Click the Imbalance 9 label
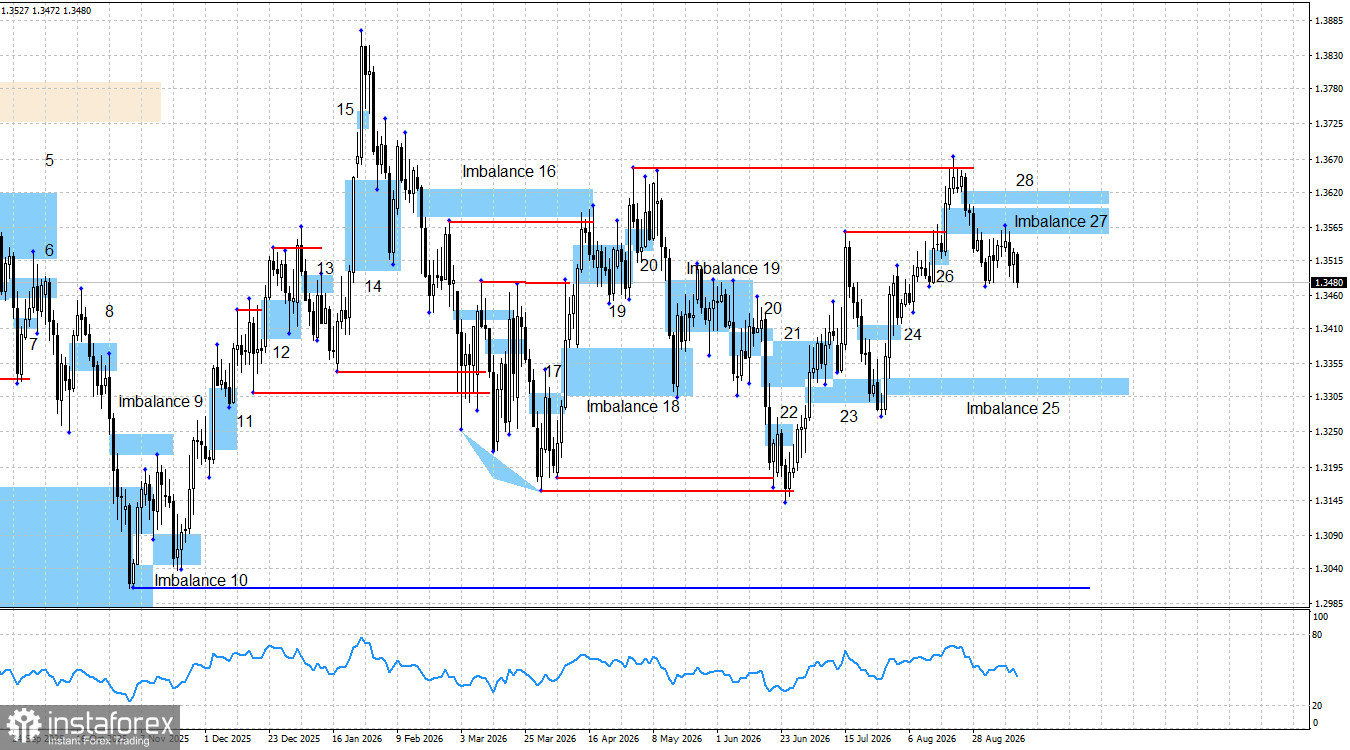 point(160,401)
